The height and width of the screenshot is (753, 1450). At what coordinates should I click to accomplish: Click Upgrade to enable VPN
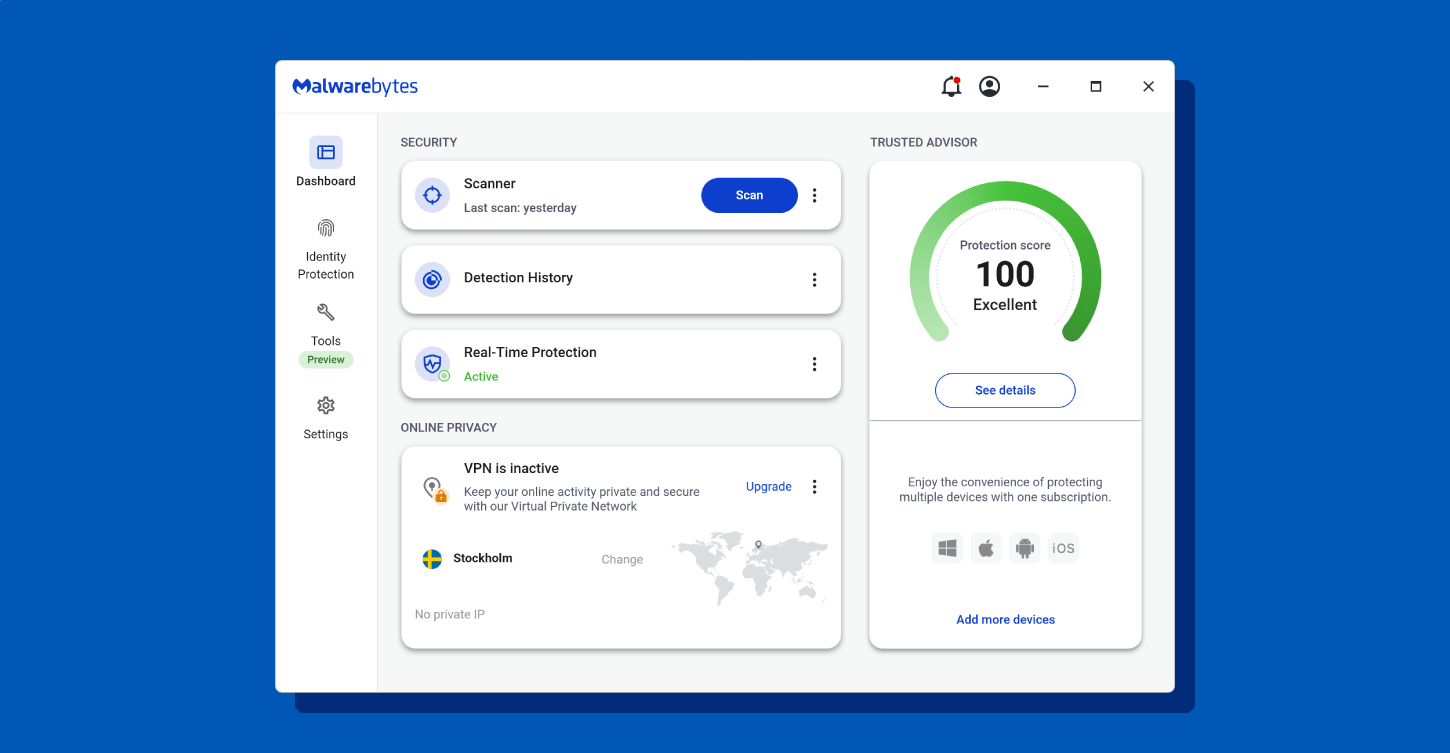click(768, 486)
